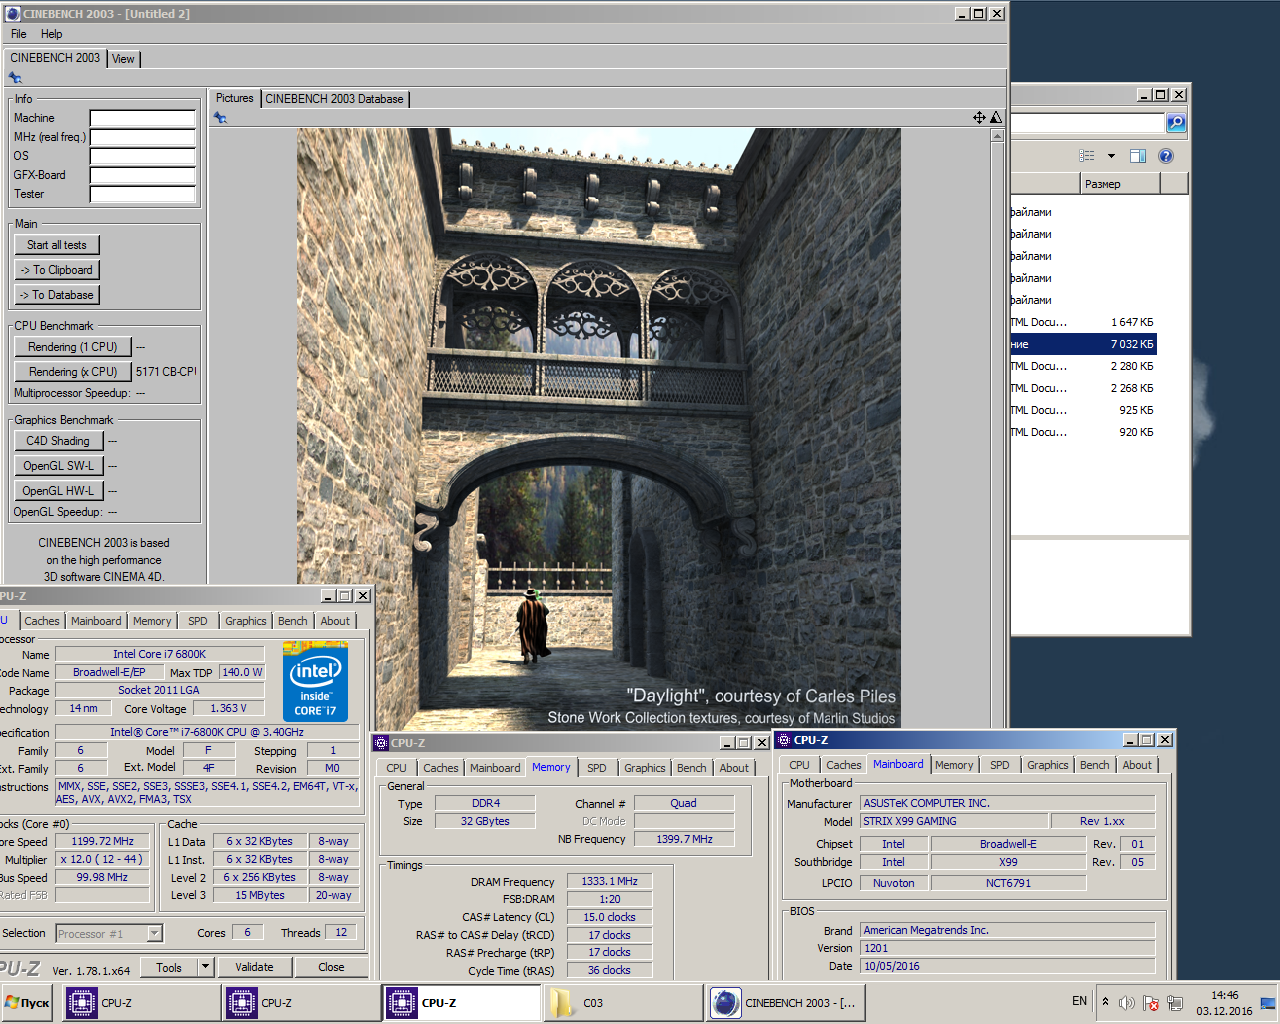The height and width of the screenshot is (1024, 1280).
Task: Open second CPU-Z taskbar button
Action: coord(301,1003)
